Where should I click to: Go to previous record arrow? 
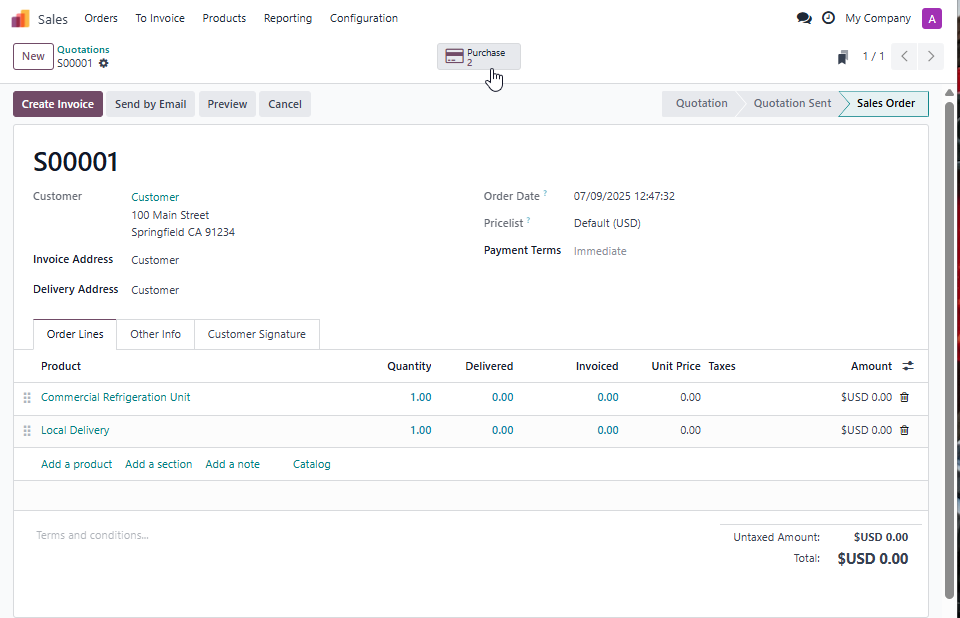(904, 56)
